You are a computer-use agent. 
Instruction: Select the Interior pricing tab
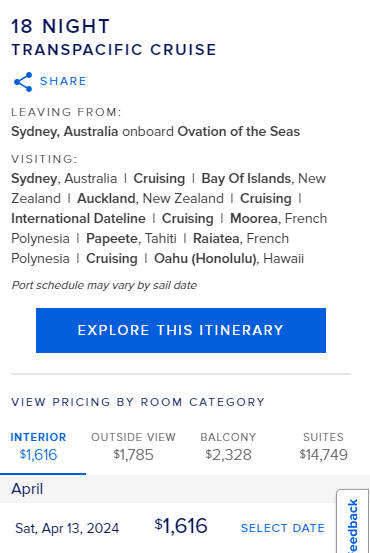38,446
